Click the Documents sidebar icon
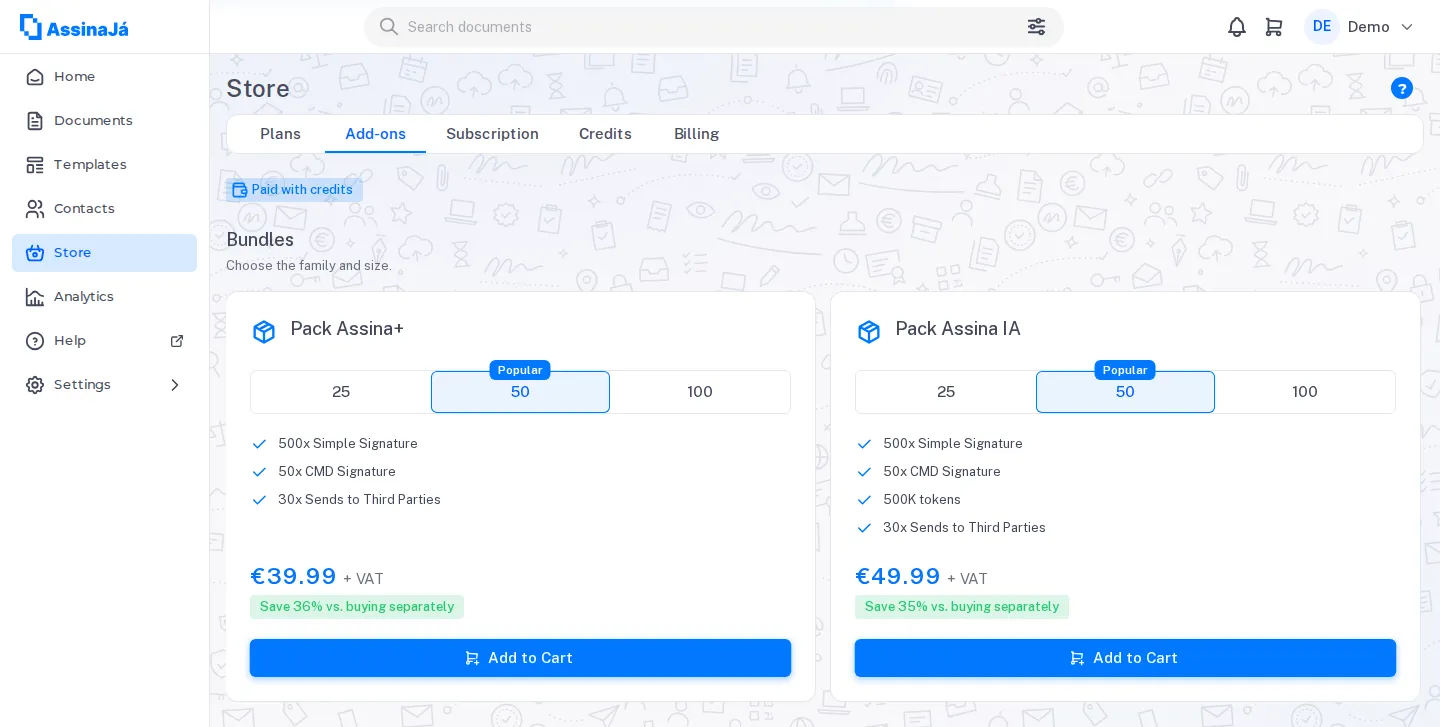This screenshot has width=1440, height=727. pyautogui.click(x=35, y=121)
